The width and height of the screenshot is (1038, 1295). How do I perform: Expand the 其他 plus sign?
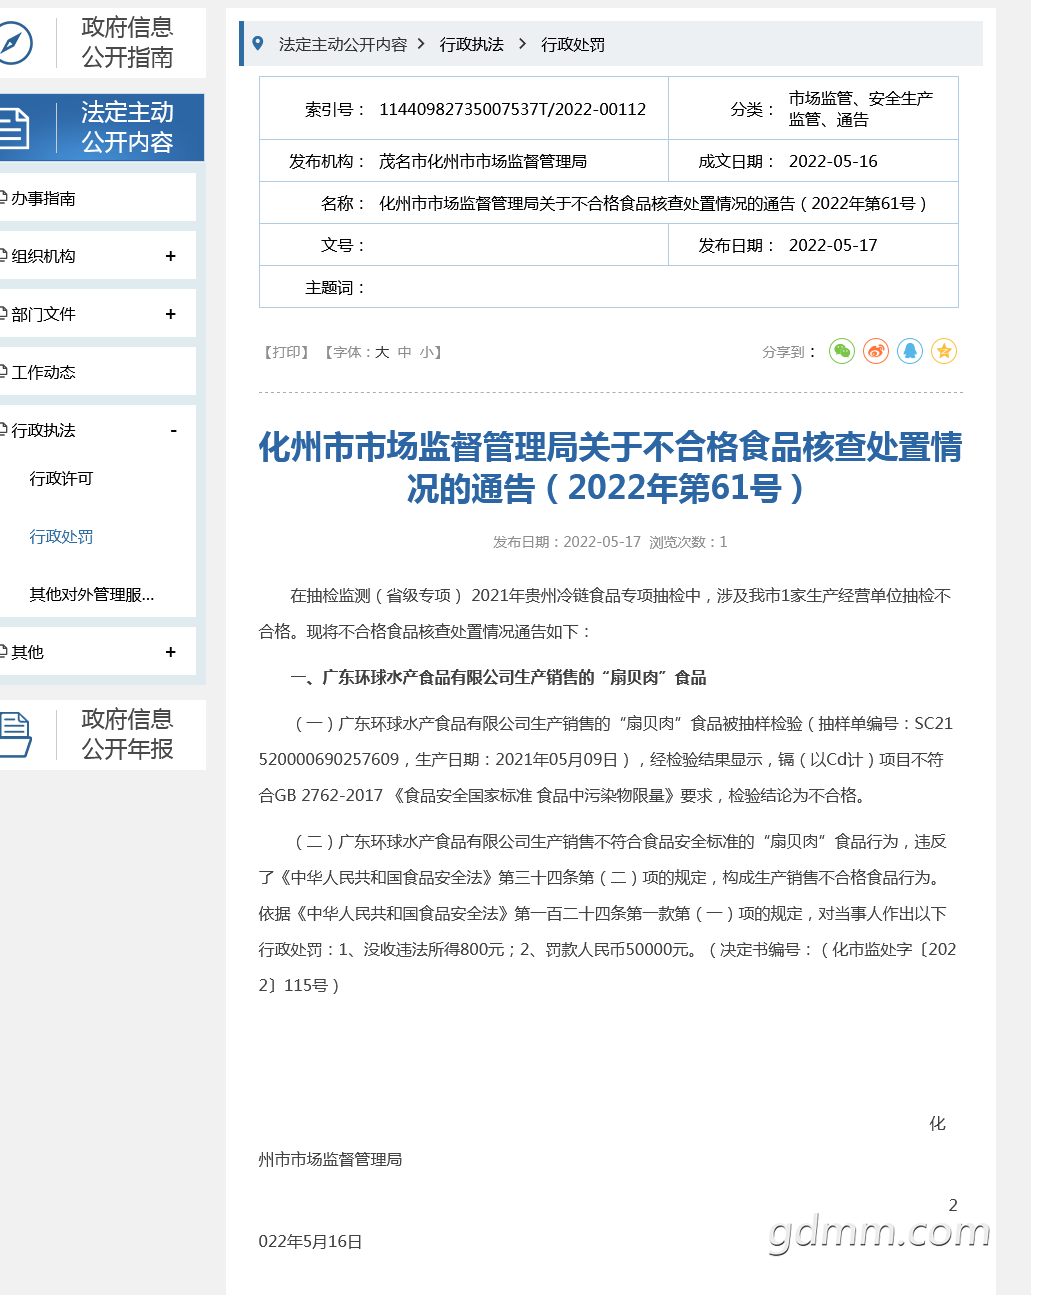pyautogui.click(x=170, y=652)
